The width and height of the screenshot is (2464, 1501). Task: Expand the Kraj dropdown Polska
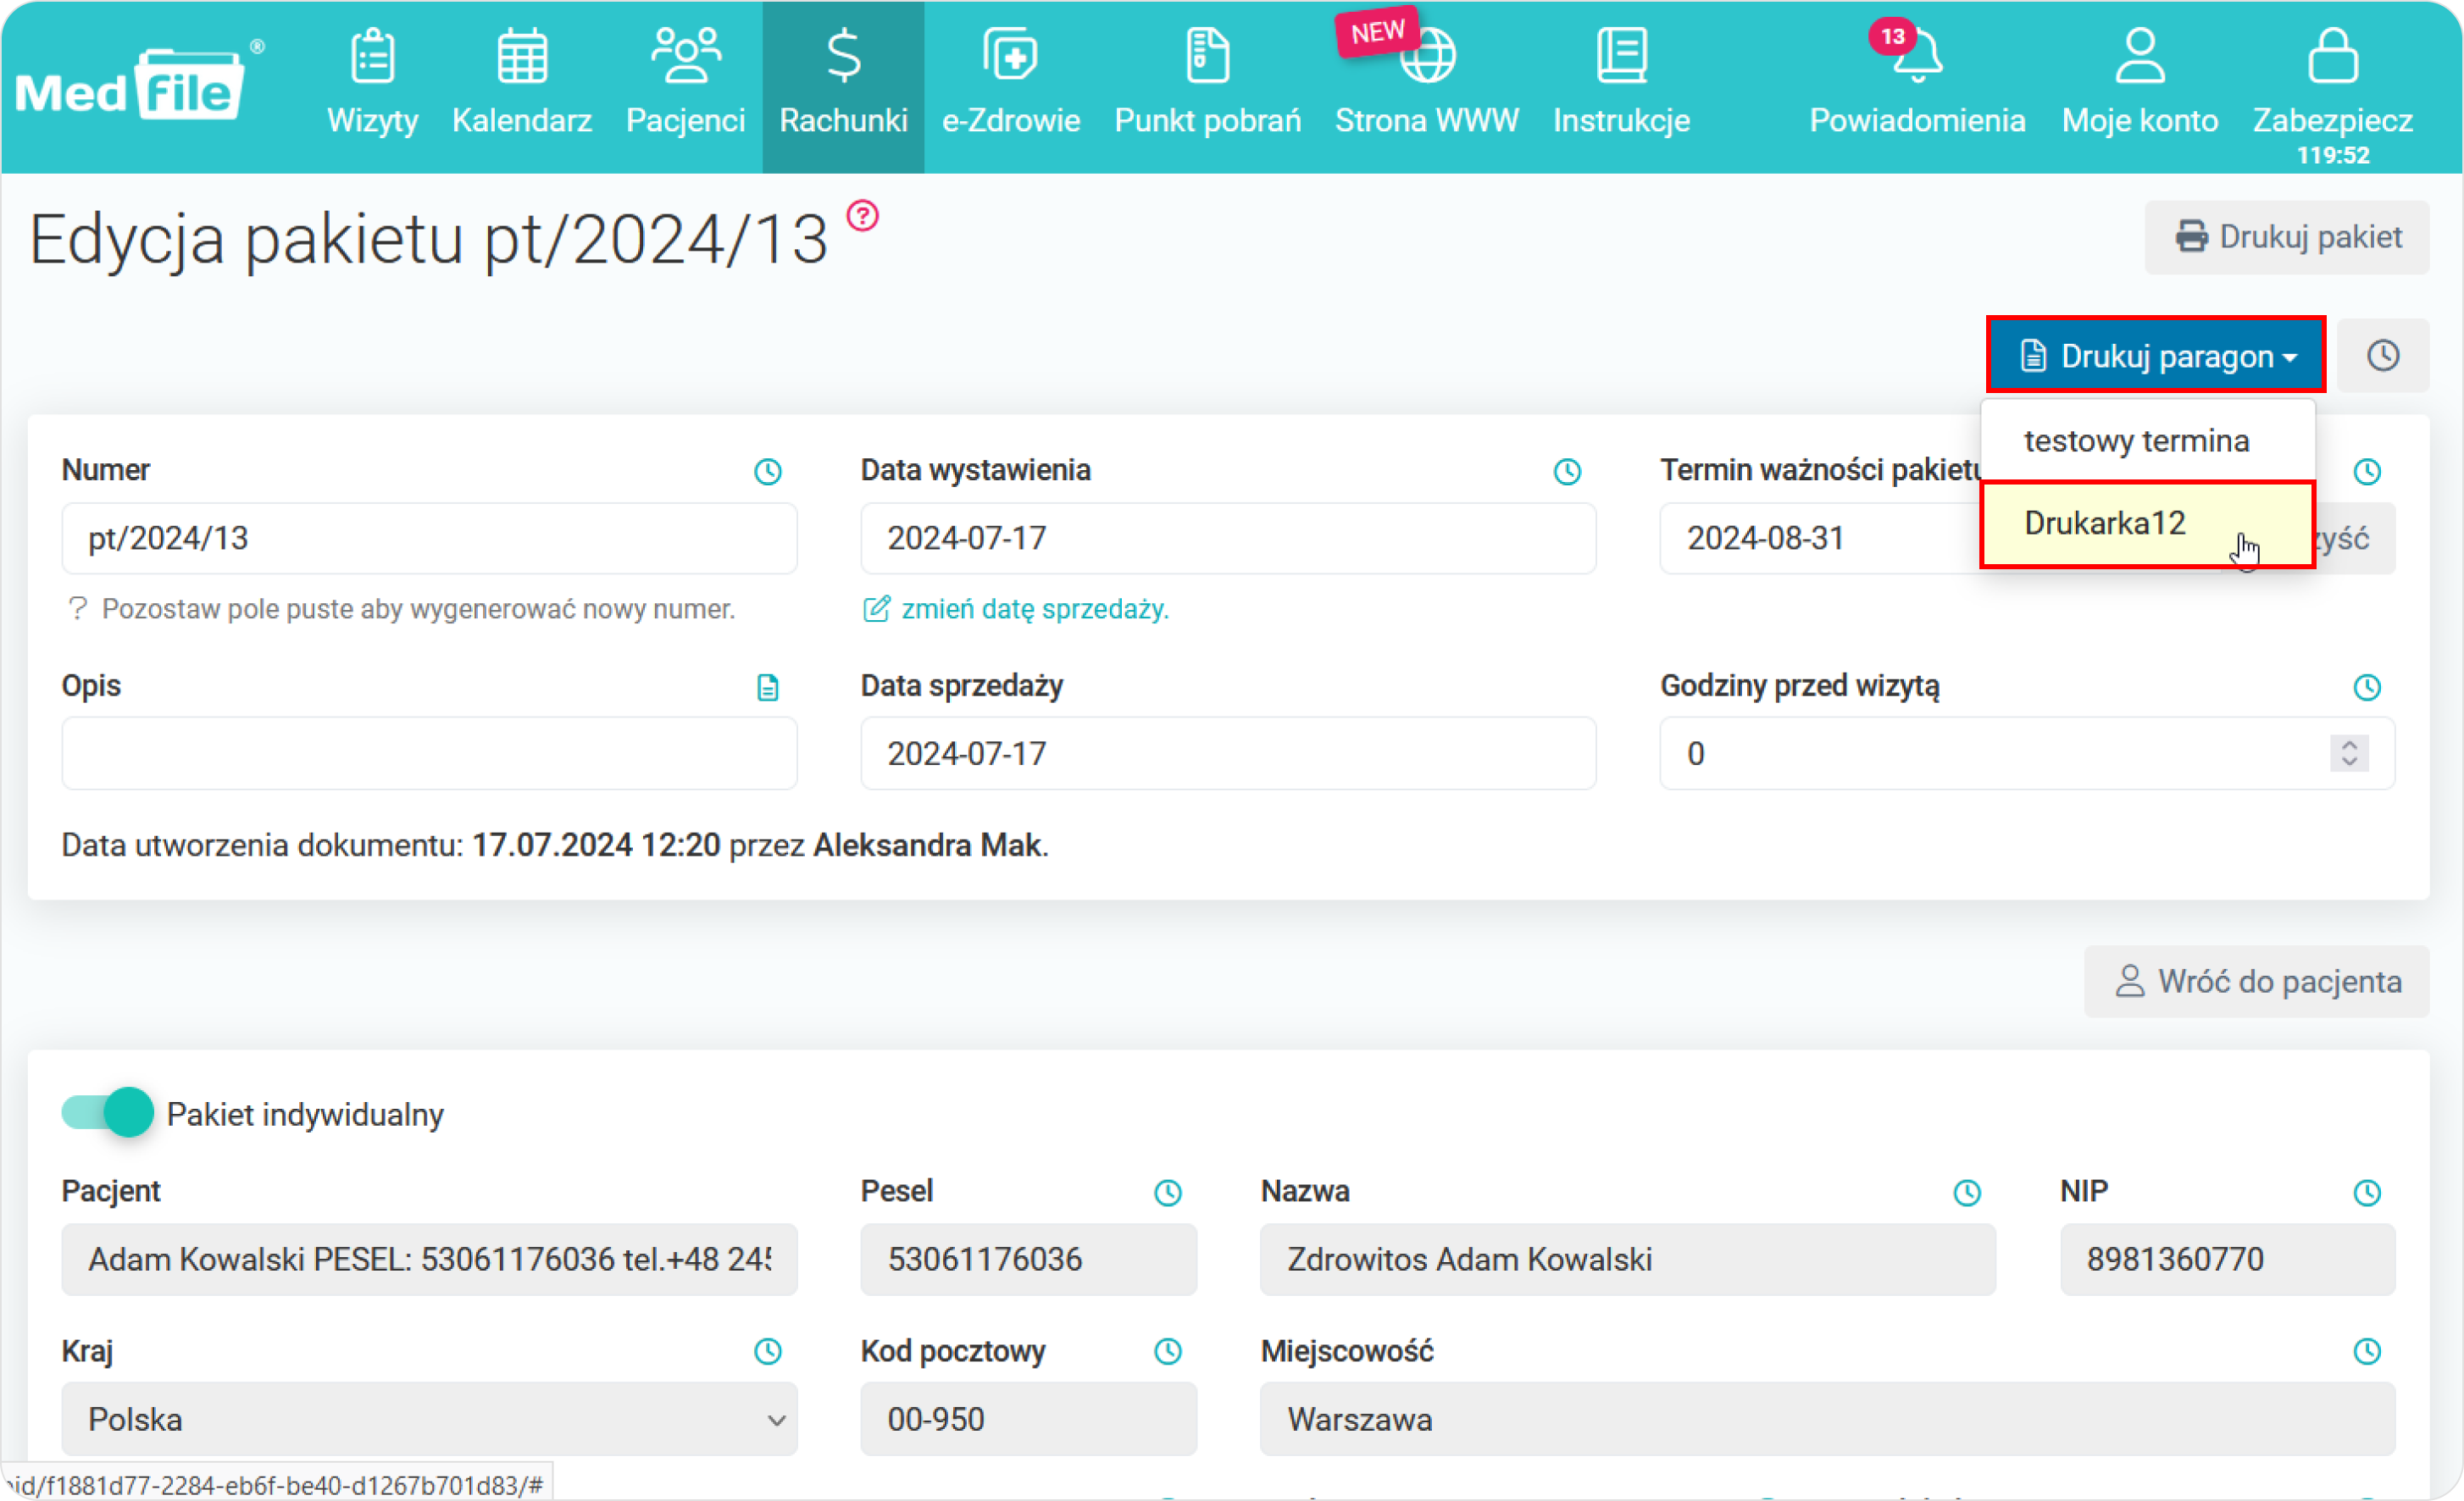[429, 1419]
